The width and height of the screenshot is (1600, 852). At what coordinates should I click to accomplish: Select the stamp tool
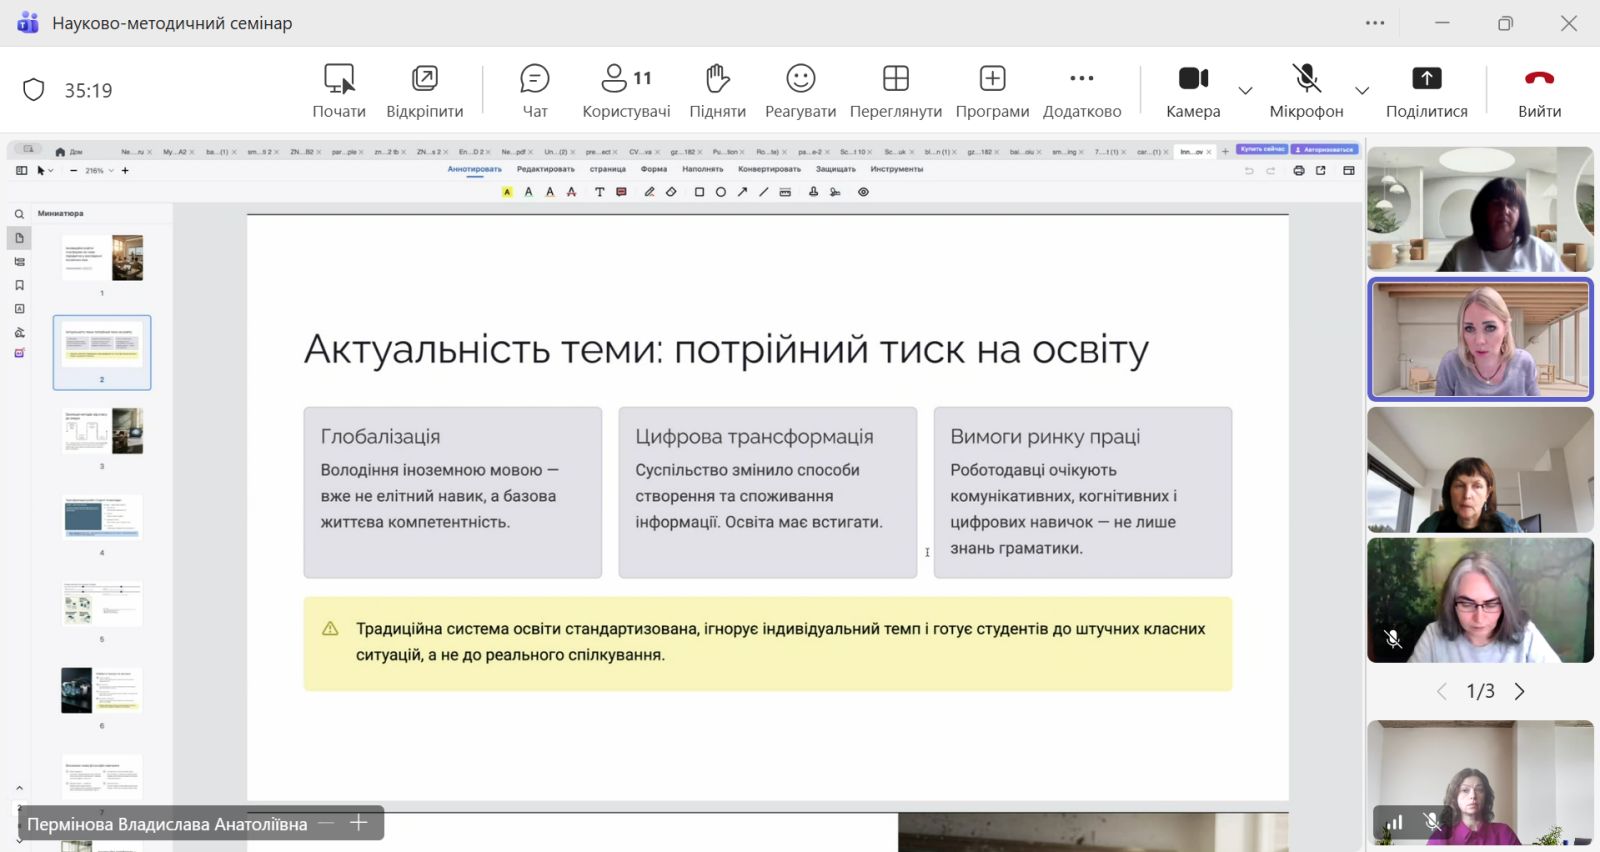tap(813, 192)
